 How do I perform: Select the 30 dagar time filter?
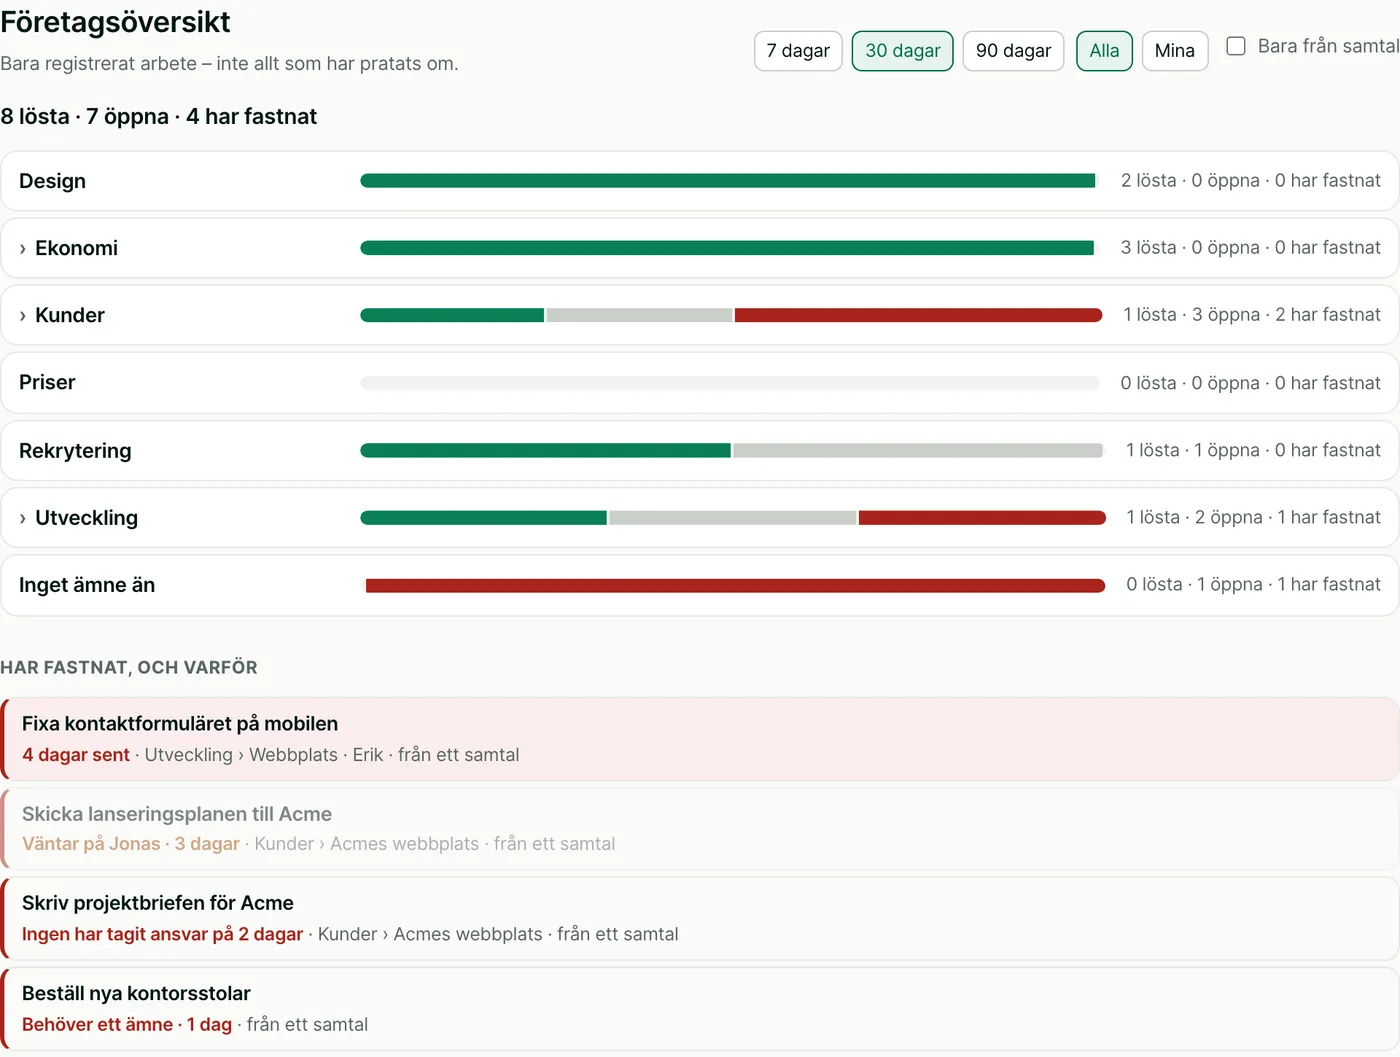coord(902,51)
